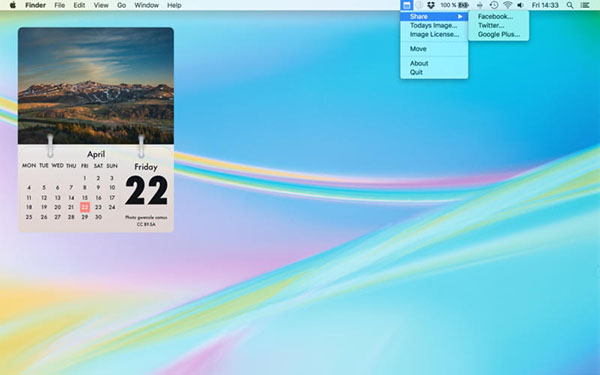Open the Time Machine menu bar icon
Screen dimensions: 600x375
coord(494,5)
